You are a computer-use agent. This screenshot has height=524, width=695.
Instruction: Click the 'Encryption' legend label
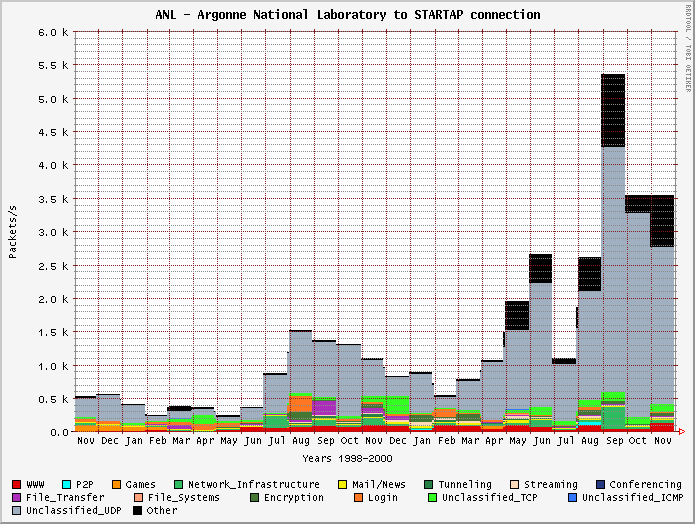coord(294,497)
